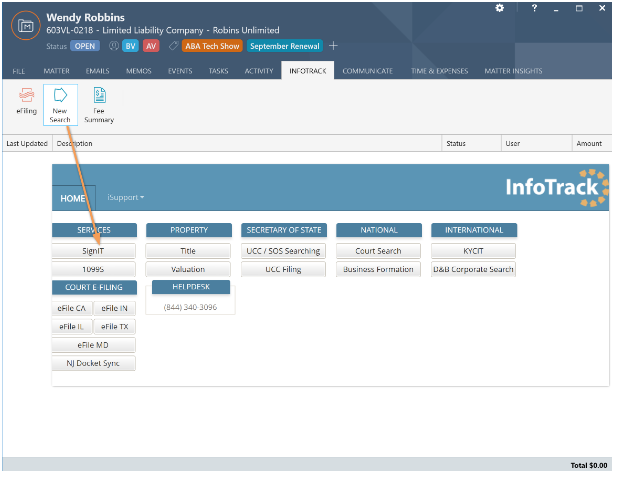Click the eFile IN button
Screen dimensions: 619x478
click(x=114, y=308)
